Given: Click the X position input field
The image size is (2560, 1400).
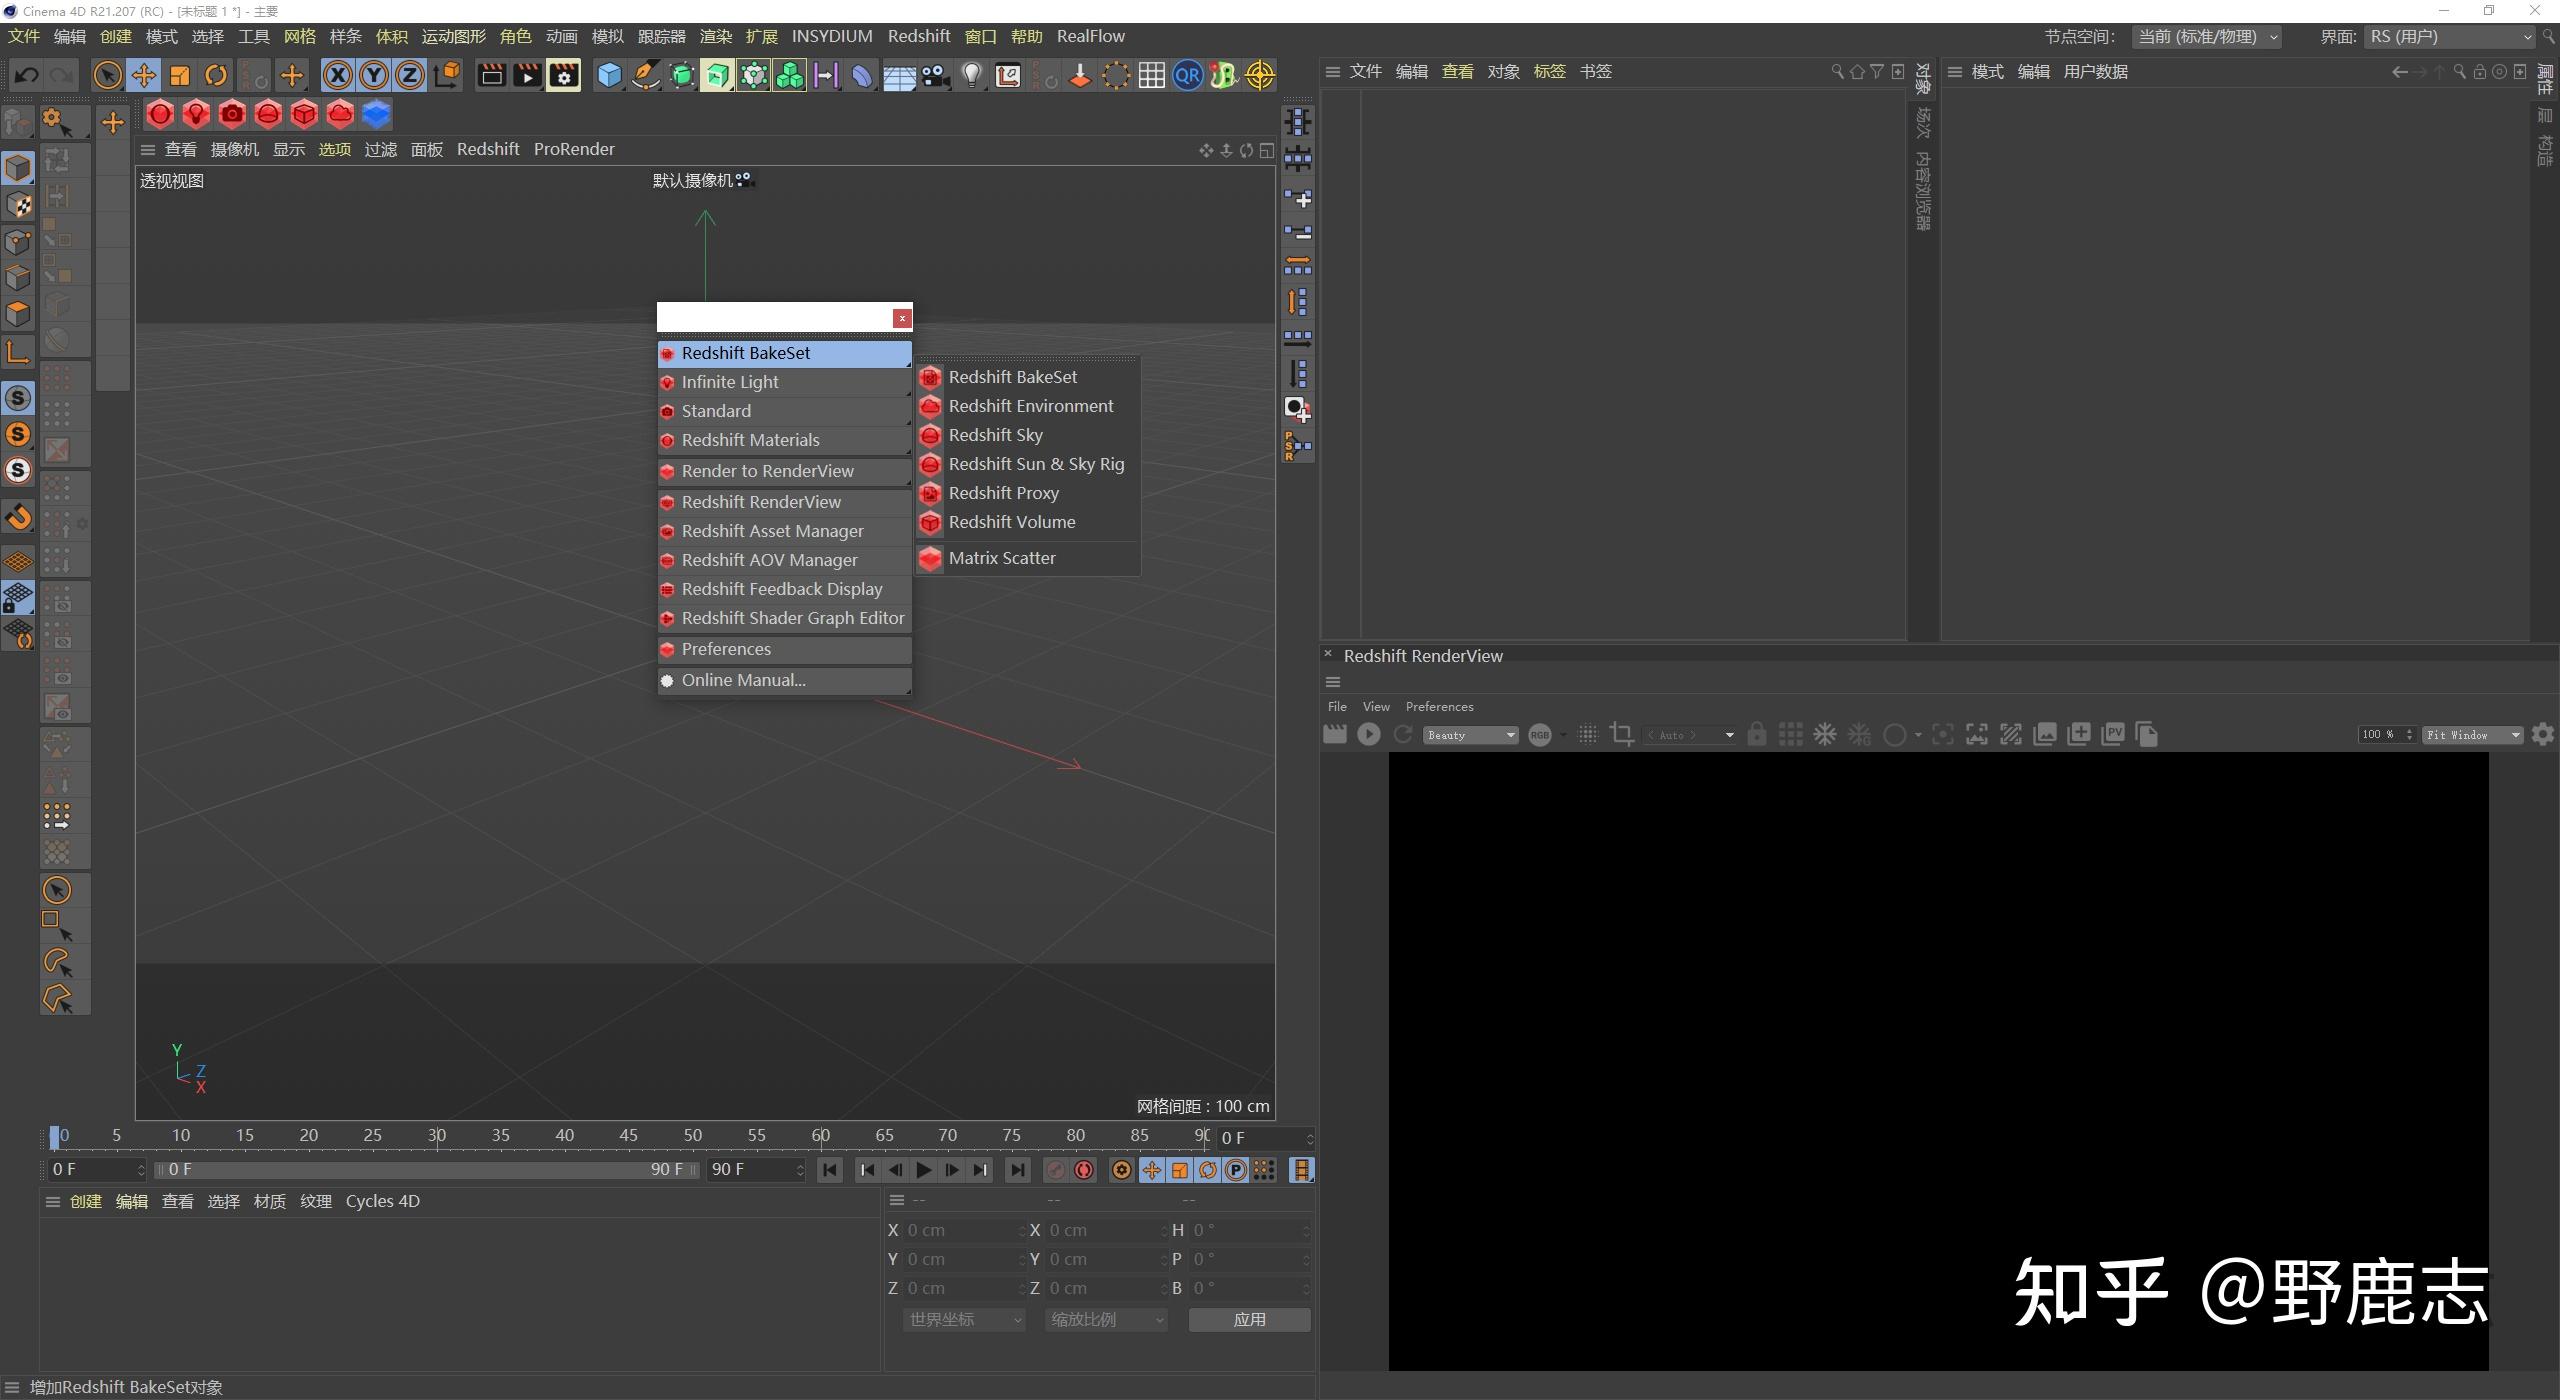Looking at the screenshot, I should 960,1231.
